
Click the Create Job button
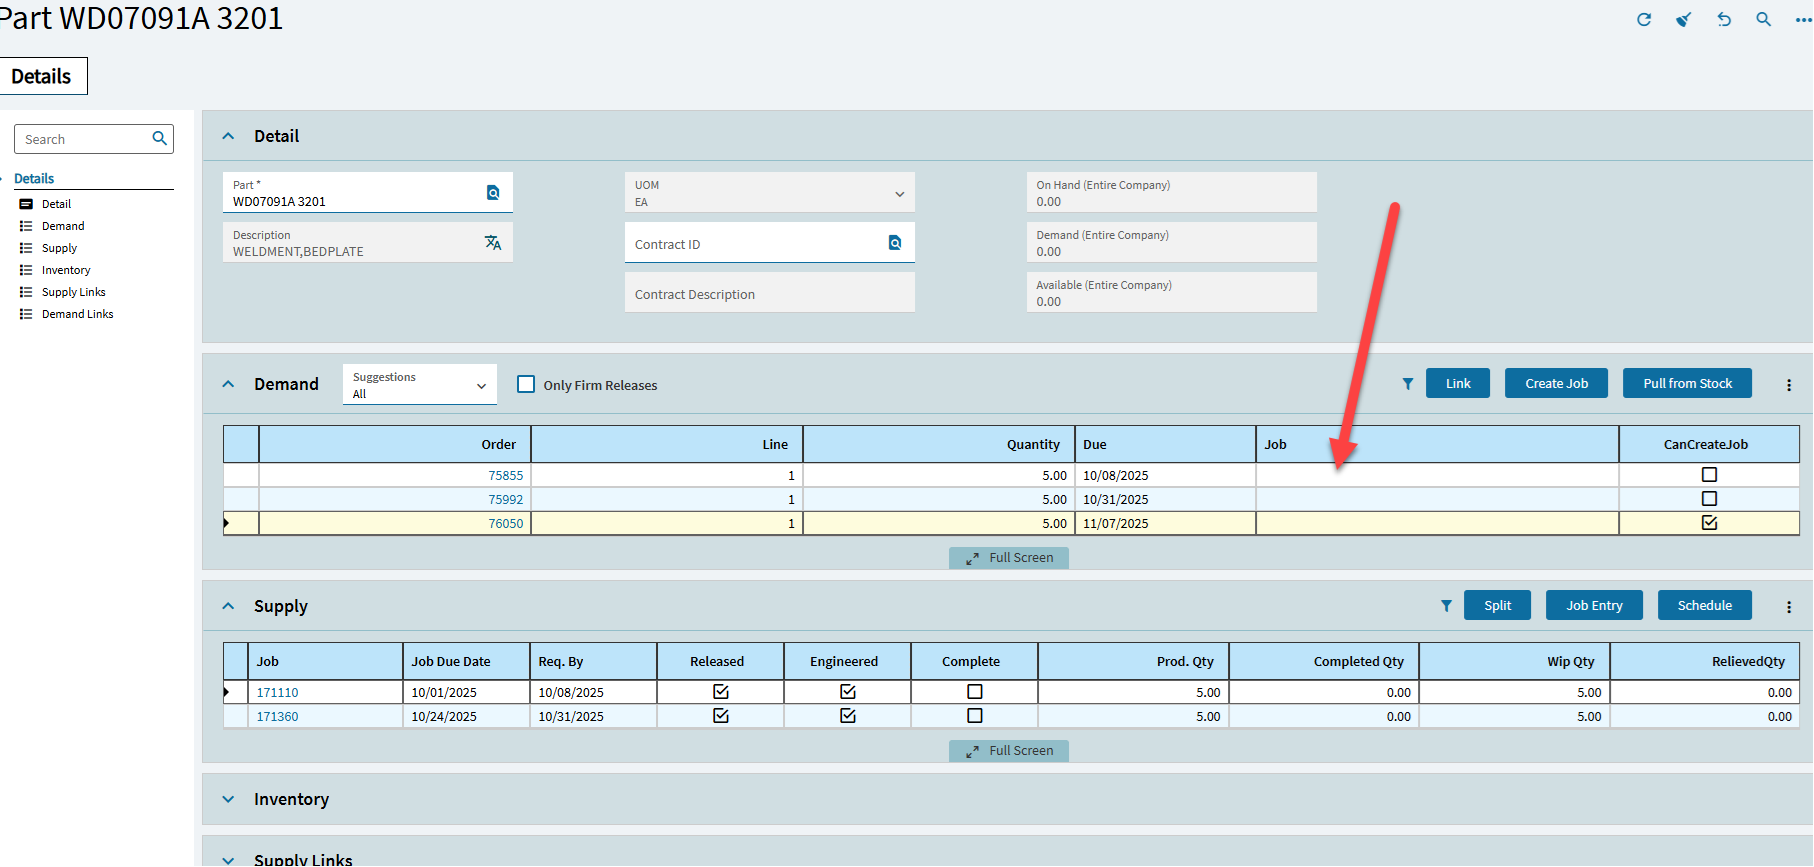(1556, 384)
